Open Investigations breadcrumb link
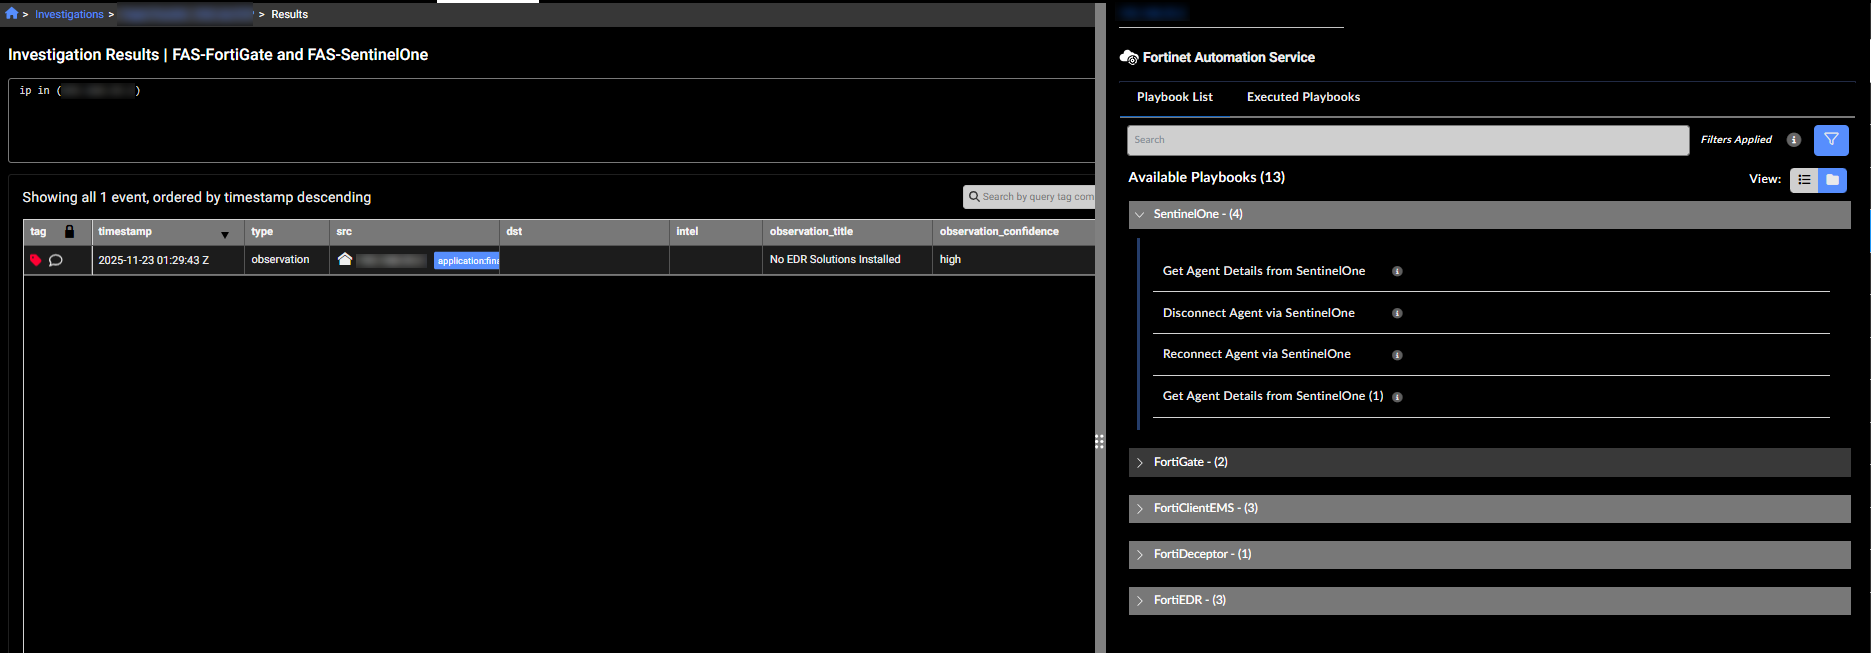The width and height of the screenshot is (1871, 653). (x=69, y=14)
